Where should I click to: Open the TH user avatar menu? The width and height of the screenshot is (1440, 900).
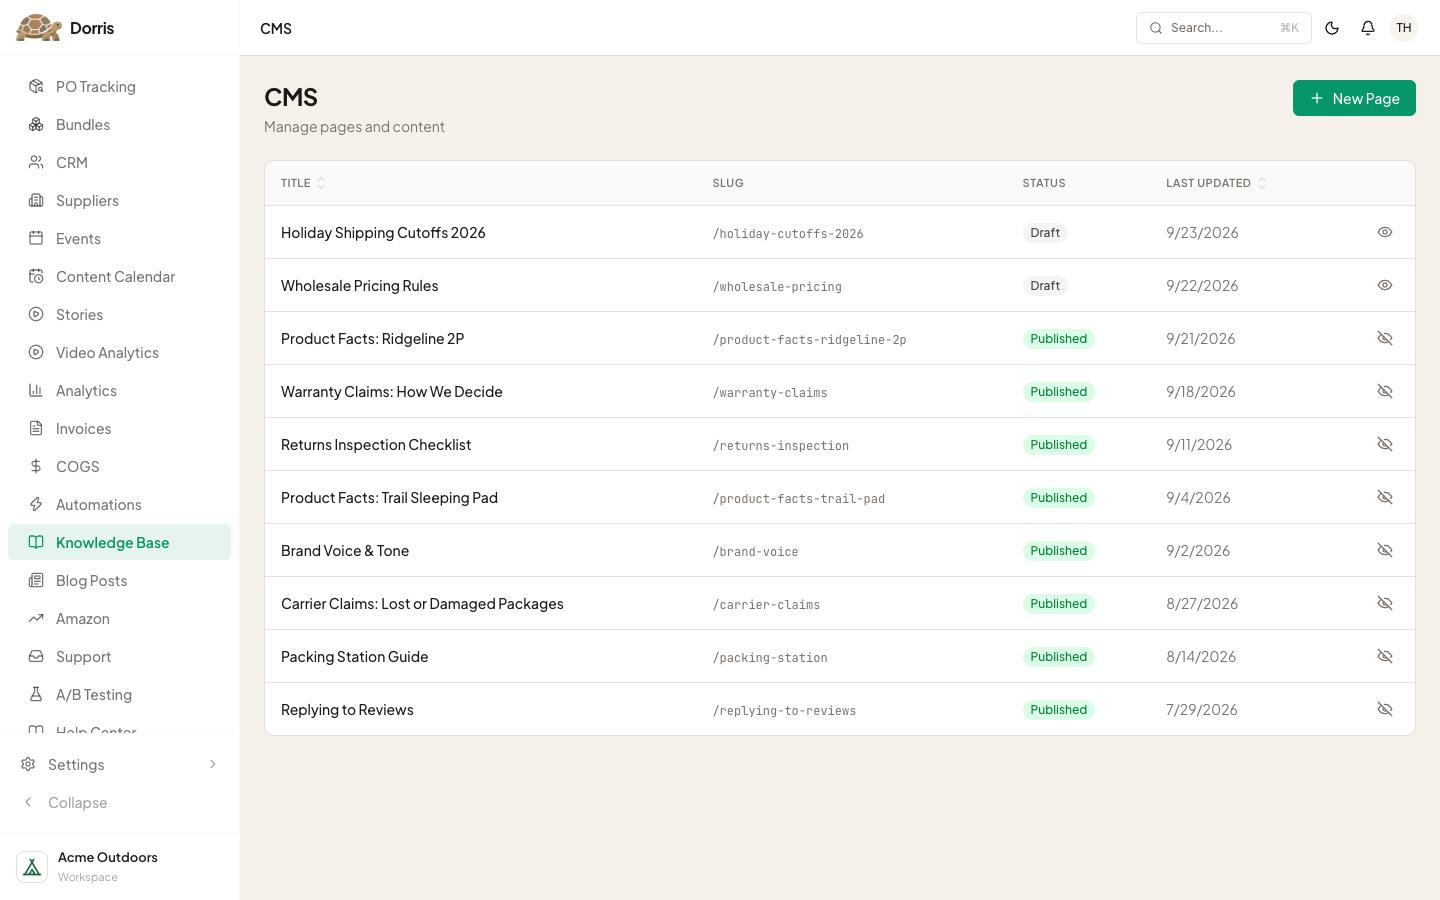click(1404, 28)
